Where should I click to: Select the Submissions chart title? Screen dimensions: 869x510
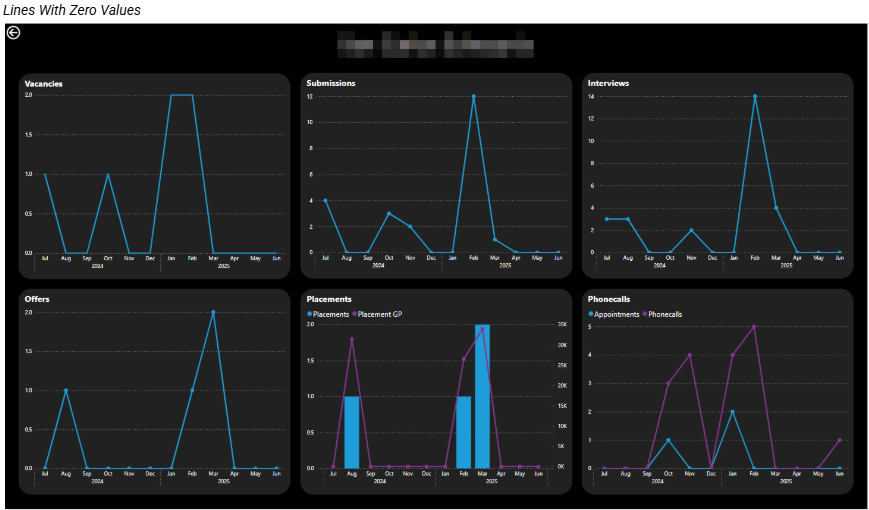[x=331, y=83]
